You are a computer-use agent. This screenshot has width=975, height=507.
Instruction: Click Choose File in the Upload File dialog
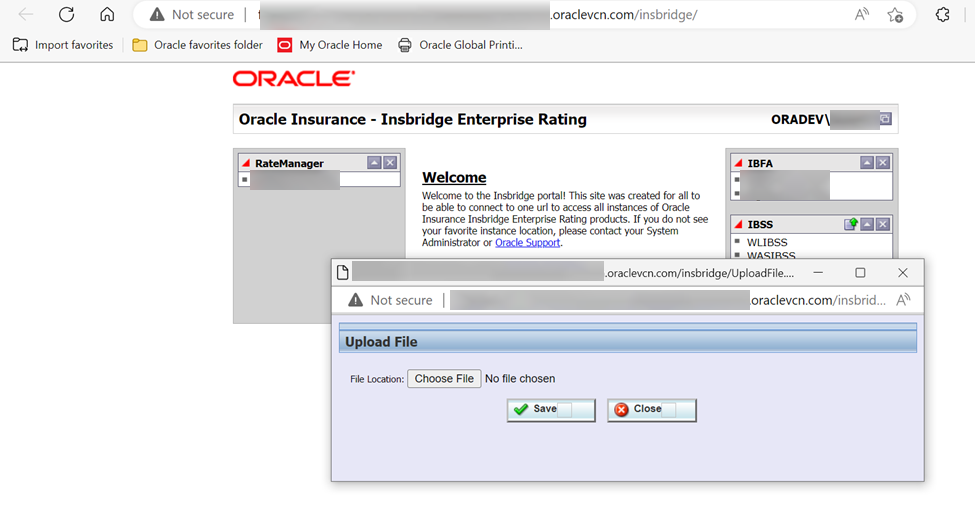pos(444,378)
